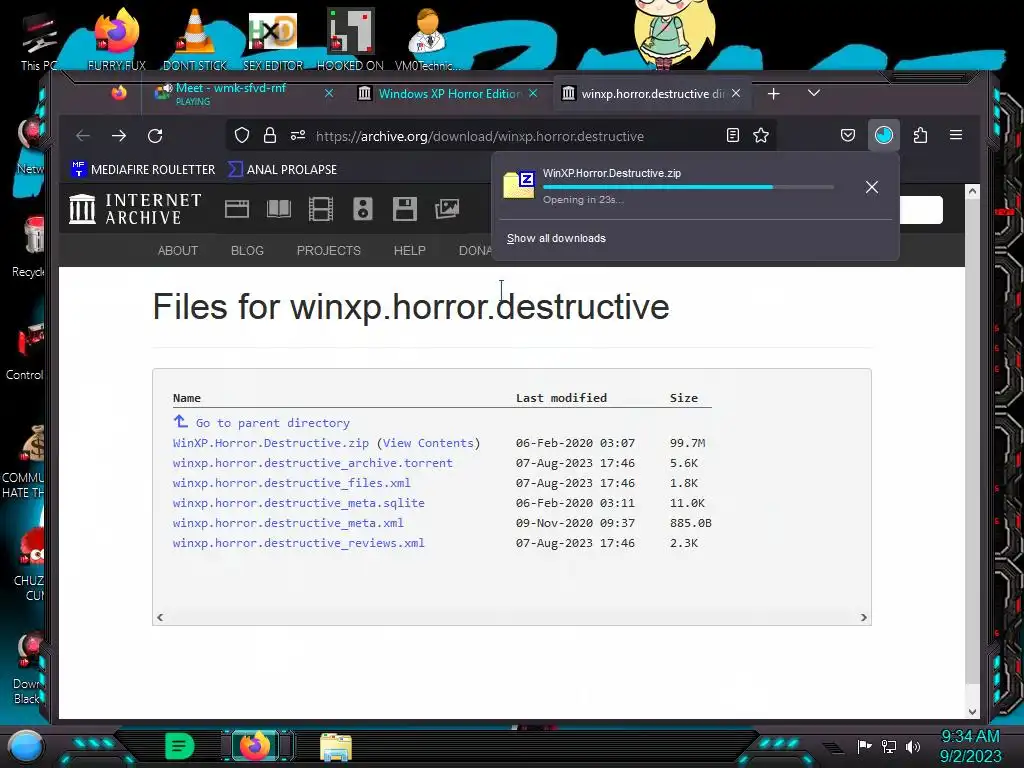Screen dimensions: 1024x768
Task: Open Internet Archive audio speaker icon
Action: pos(362,209)
